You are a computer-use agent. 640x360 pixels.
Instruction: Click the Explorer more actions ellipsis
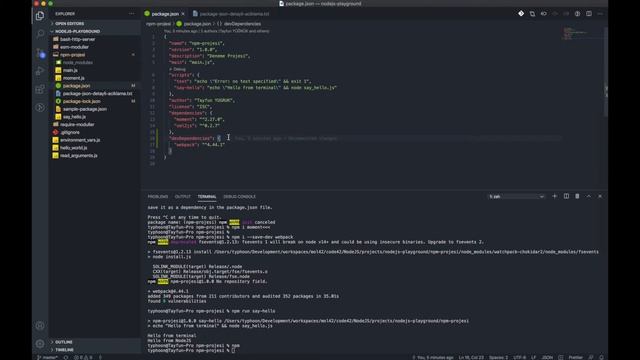131,13
